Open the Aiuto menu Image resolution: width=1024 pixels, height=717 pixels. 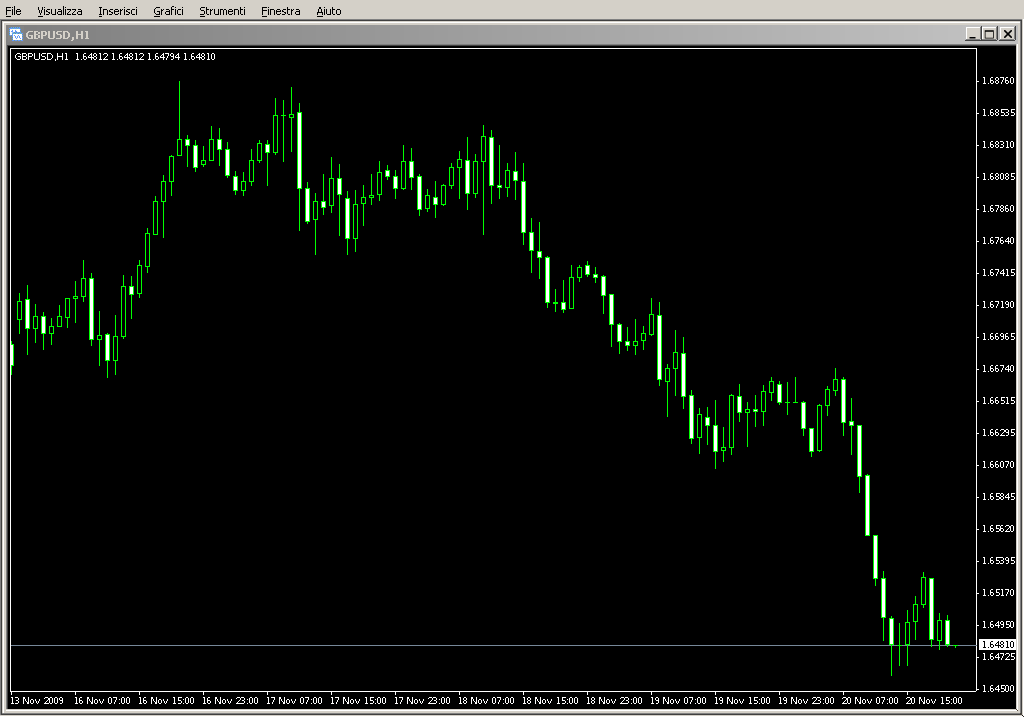(x=328, y=11)
